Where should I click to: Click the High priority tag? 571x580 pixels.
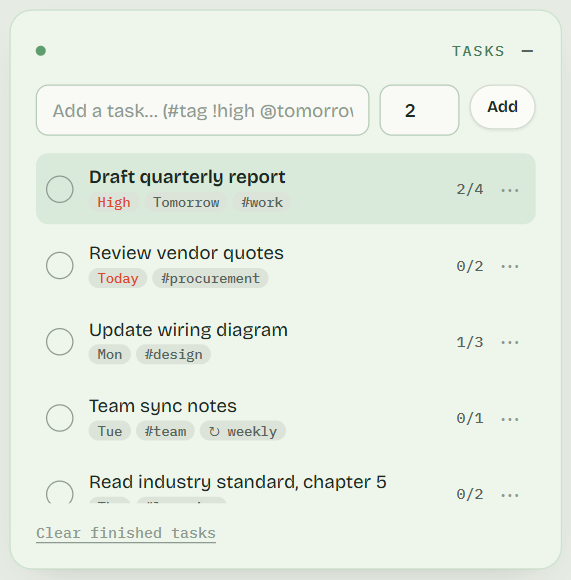pos(114,202)
